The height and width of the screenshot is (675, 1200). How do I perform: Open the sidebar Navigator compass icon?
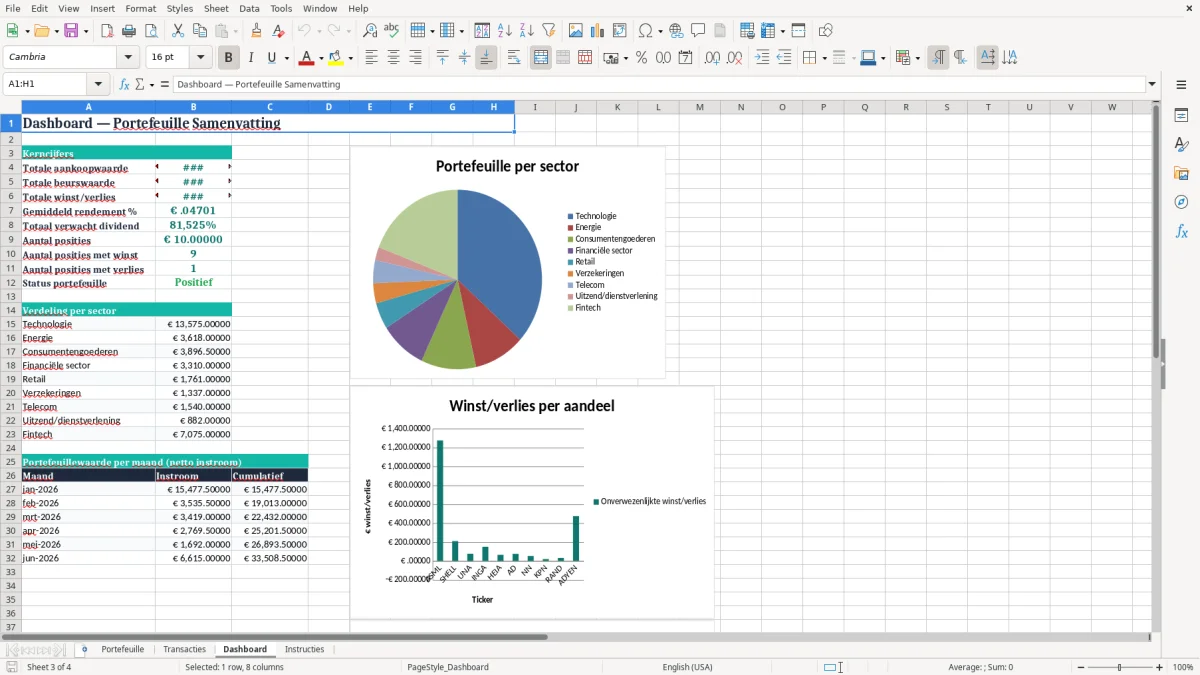click(1182, 202)
